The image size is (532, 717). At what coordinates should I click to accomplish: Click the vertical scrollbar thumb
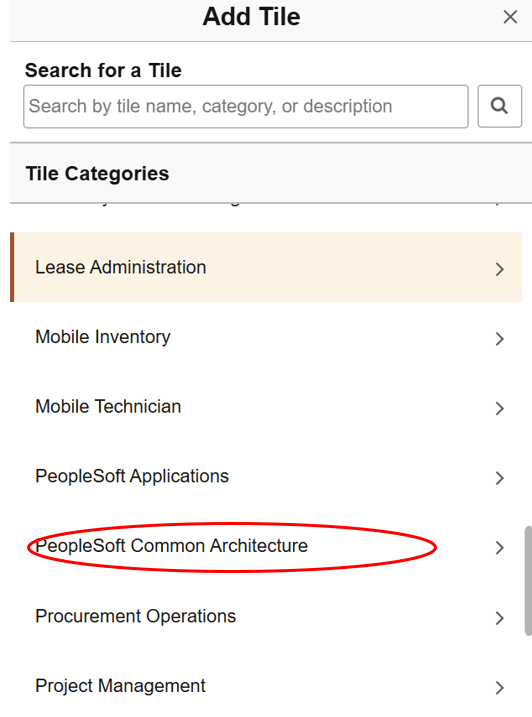(x=528, y=581)
